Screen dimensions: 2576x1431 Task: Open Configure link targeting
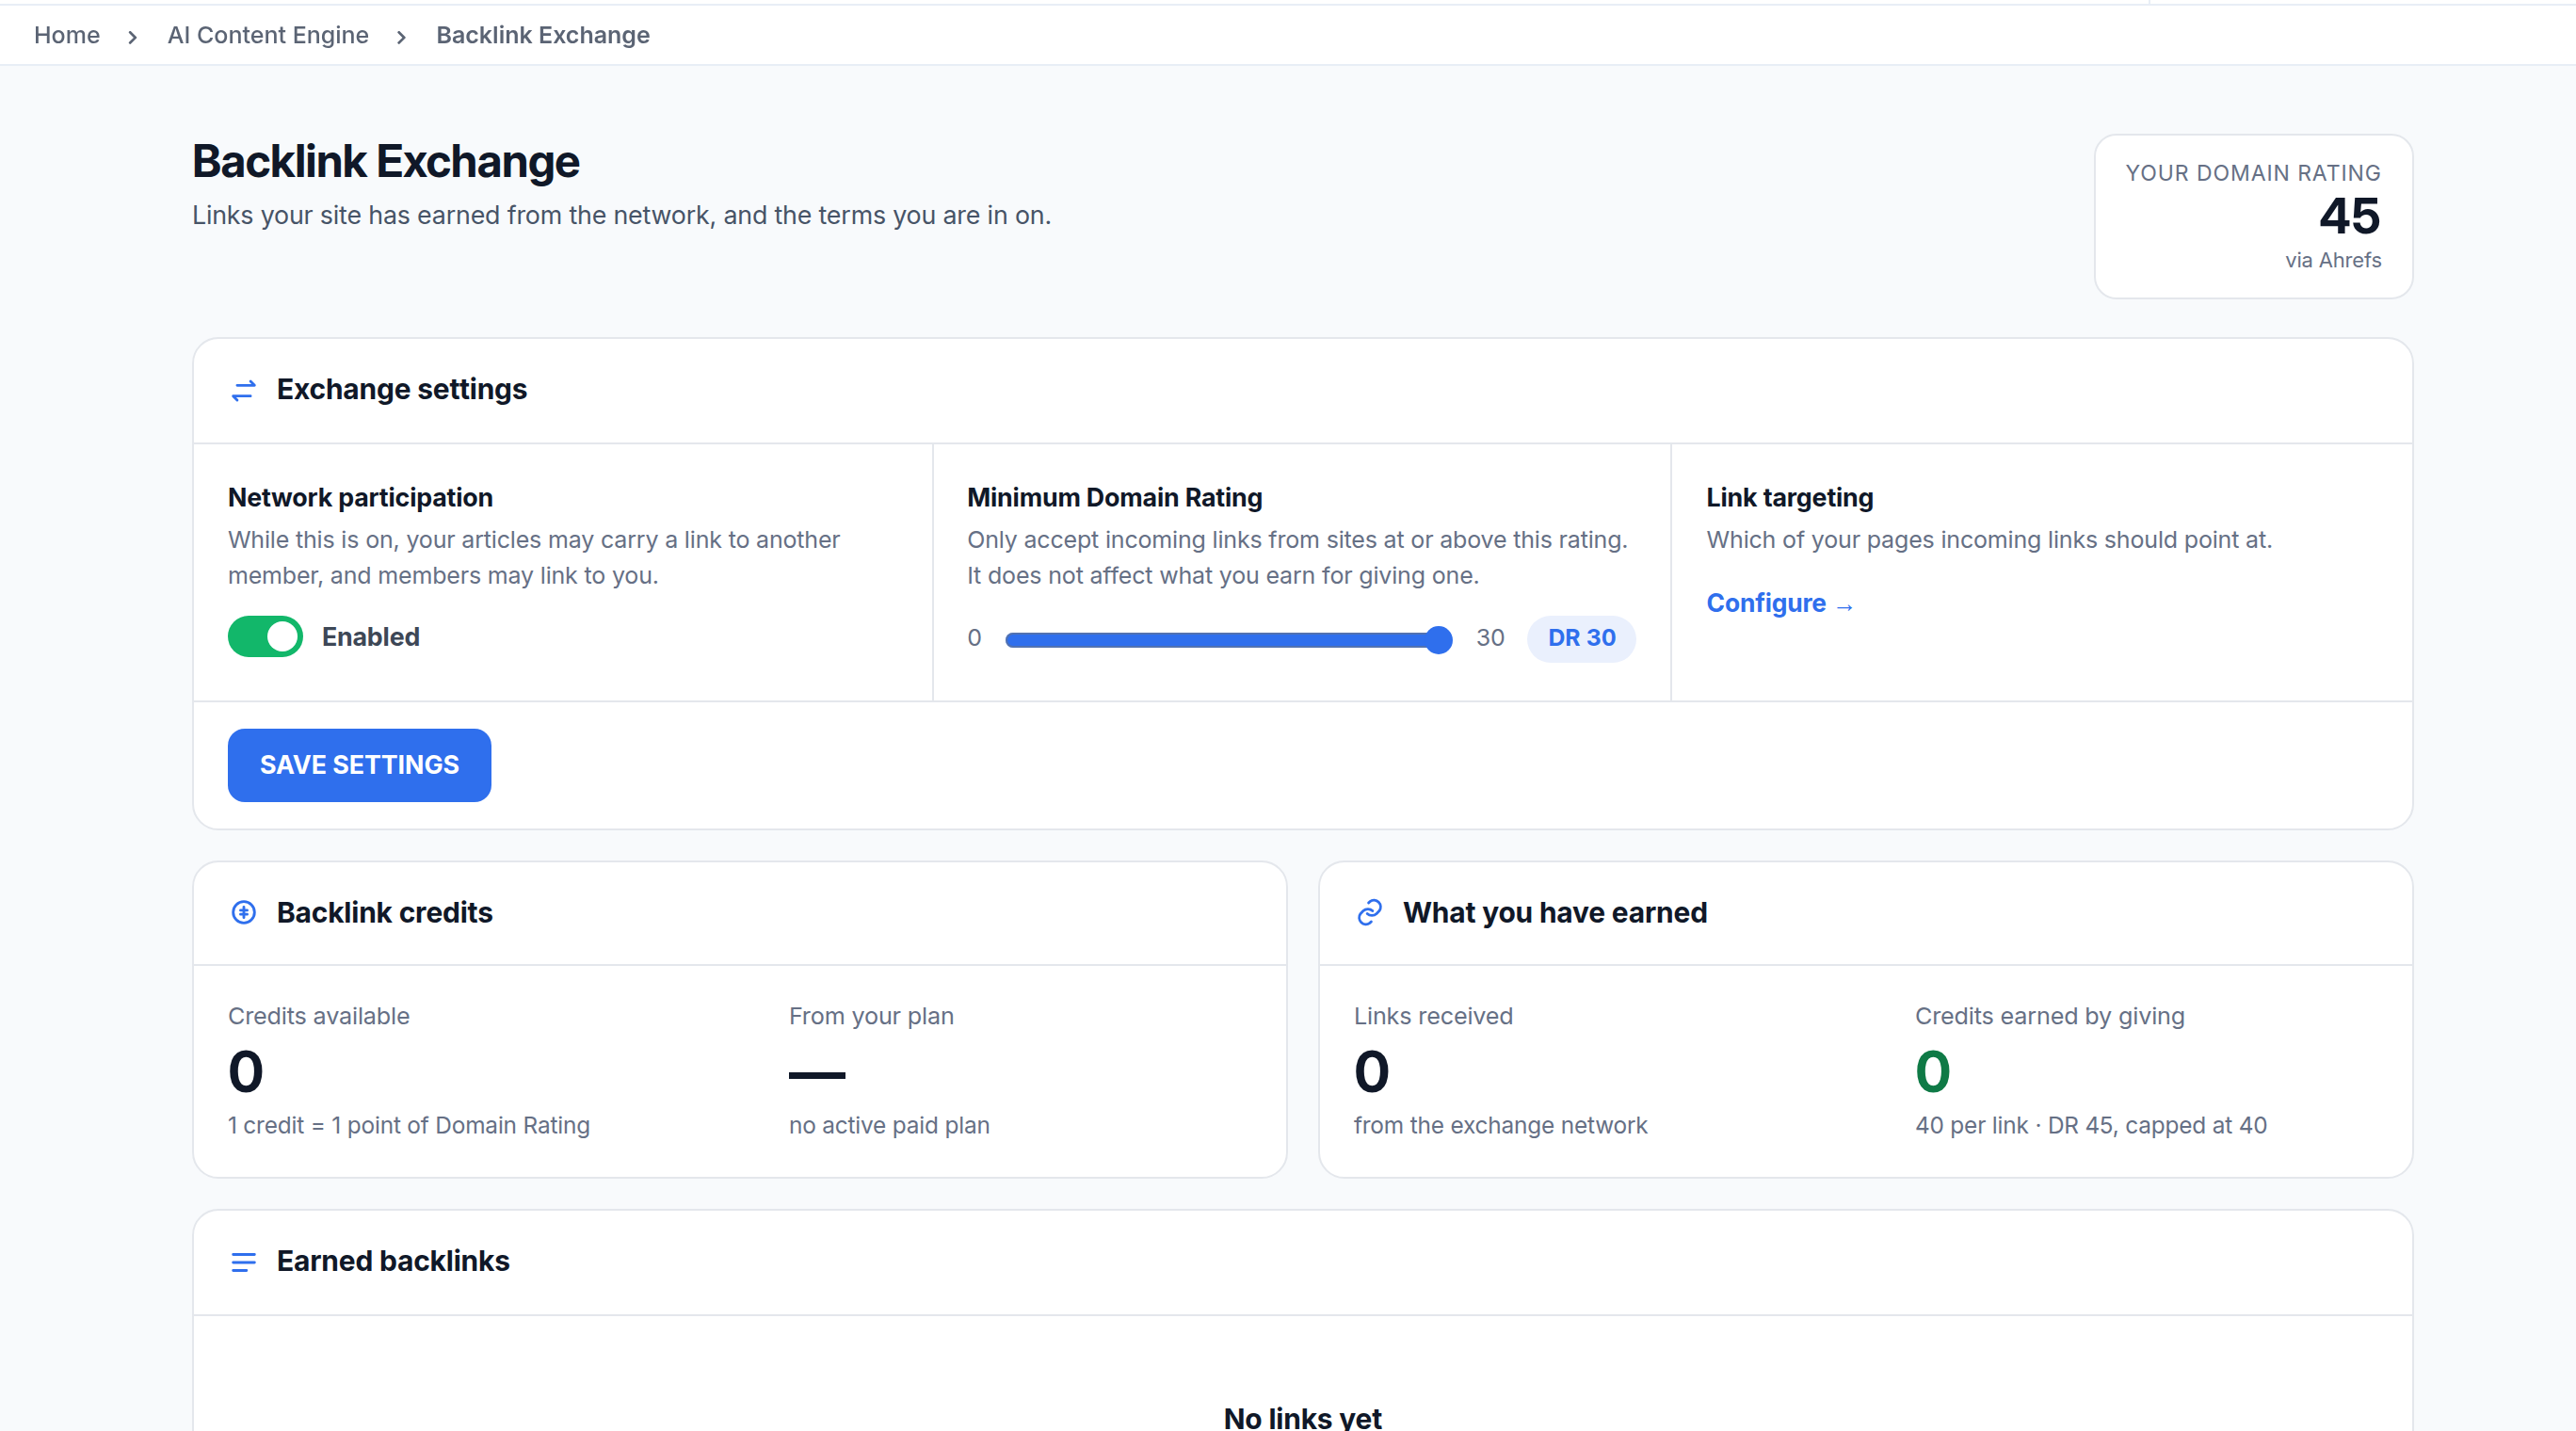(x=1780, y=603)
